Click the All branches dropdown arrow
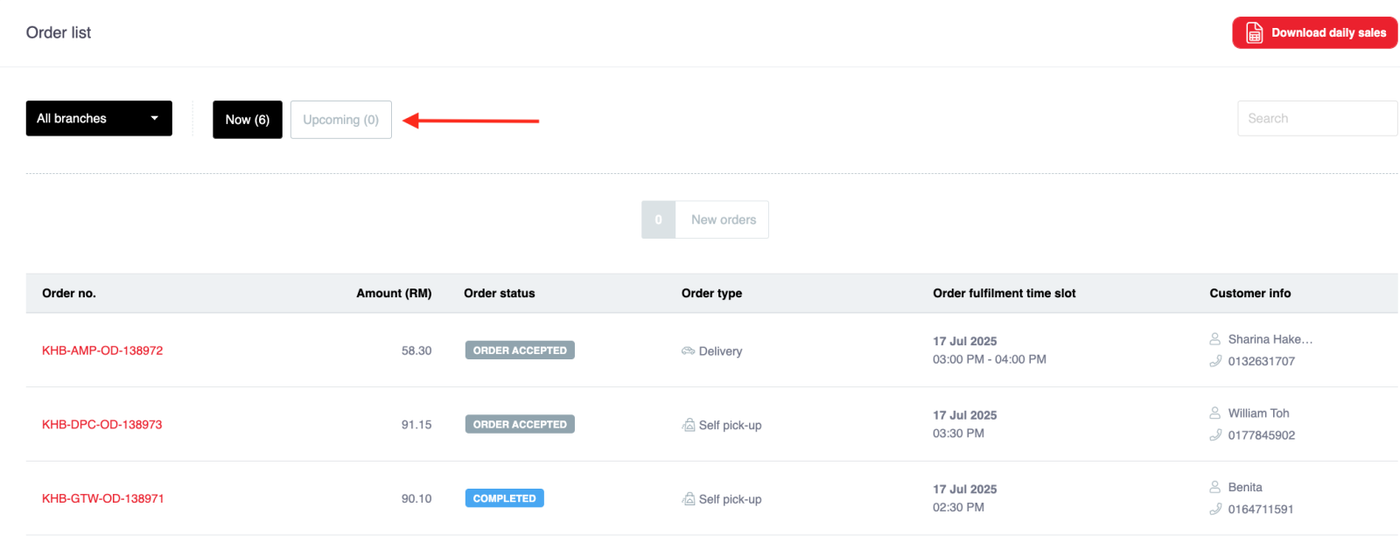 click(154, 118)
